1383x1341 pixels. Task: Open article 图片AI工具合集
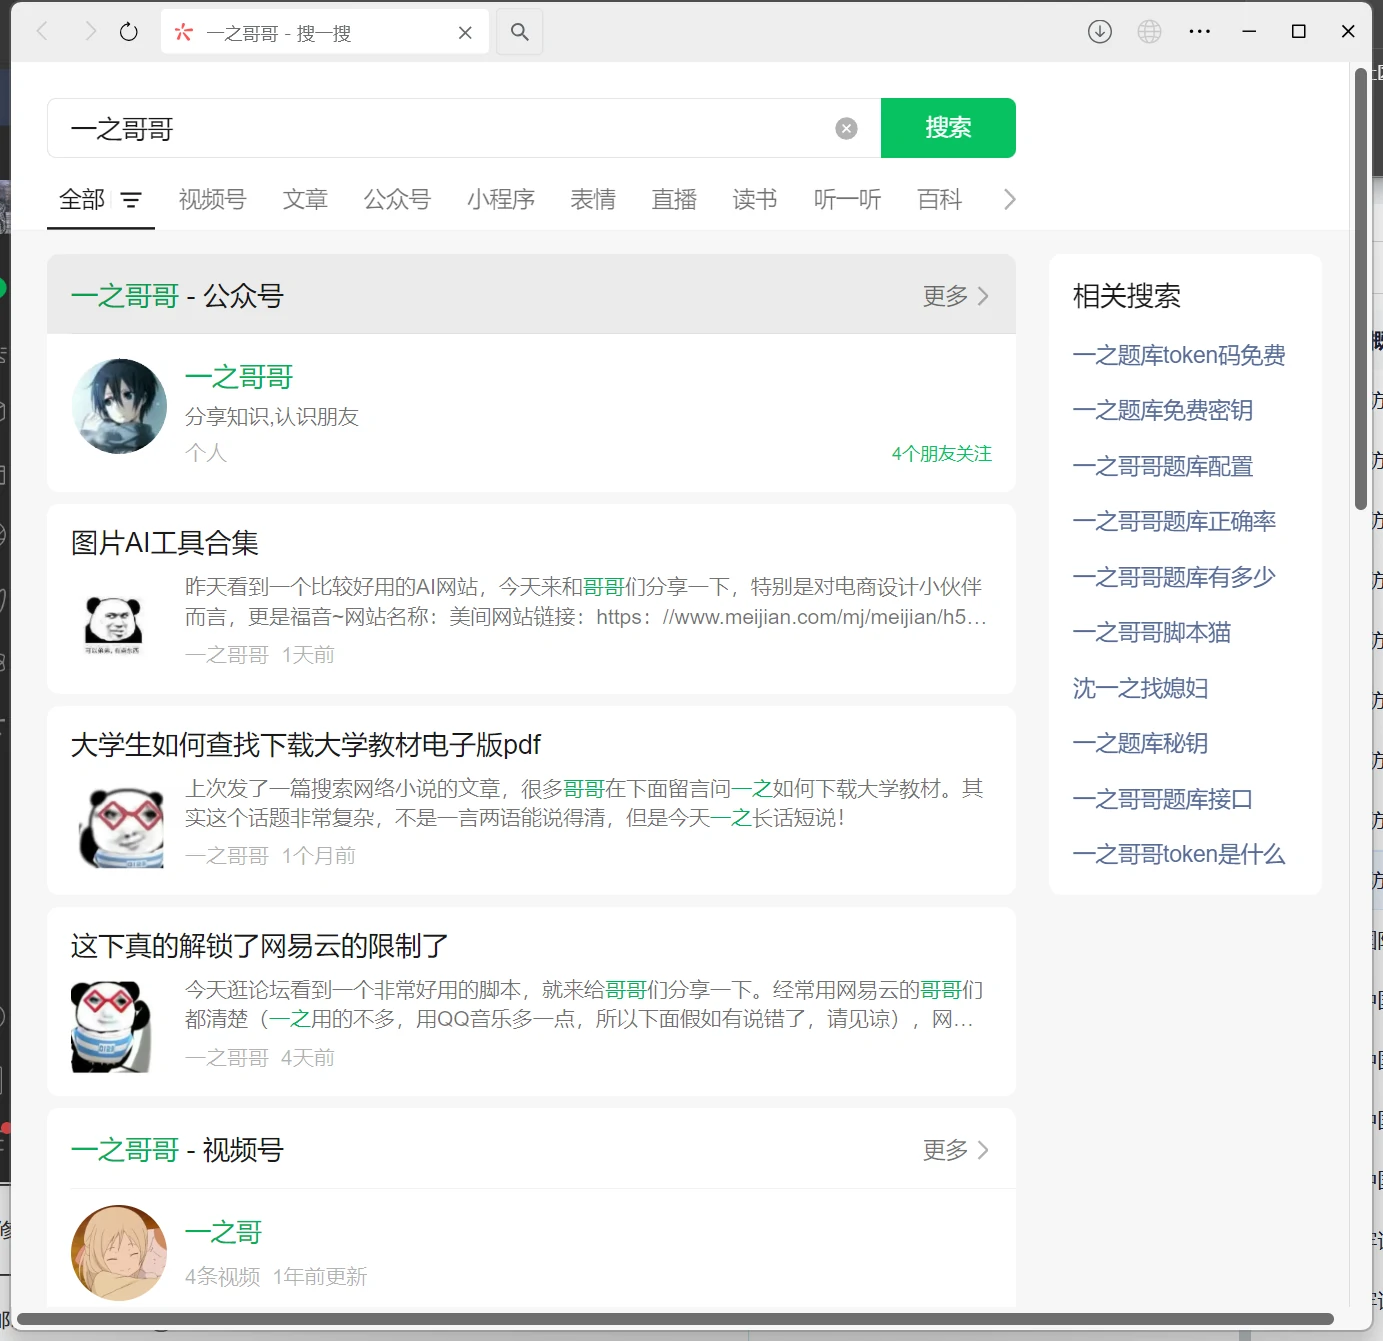(164, 542)
